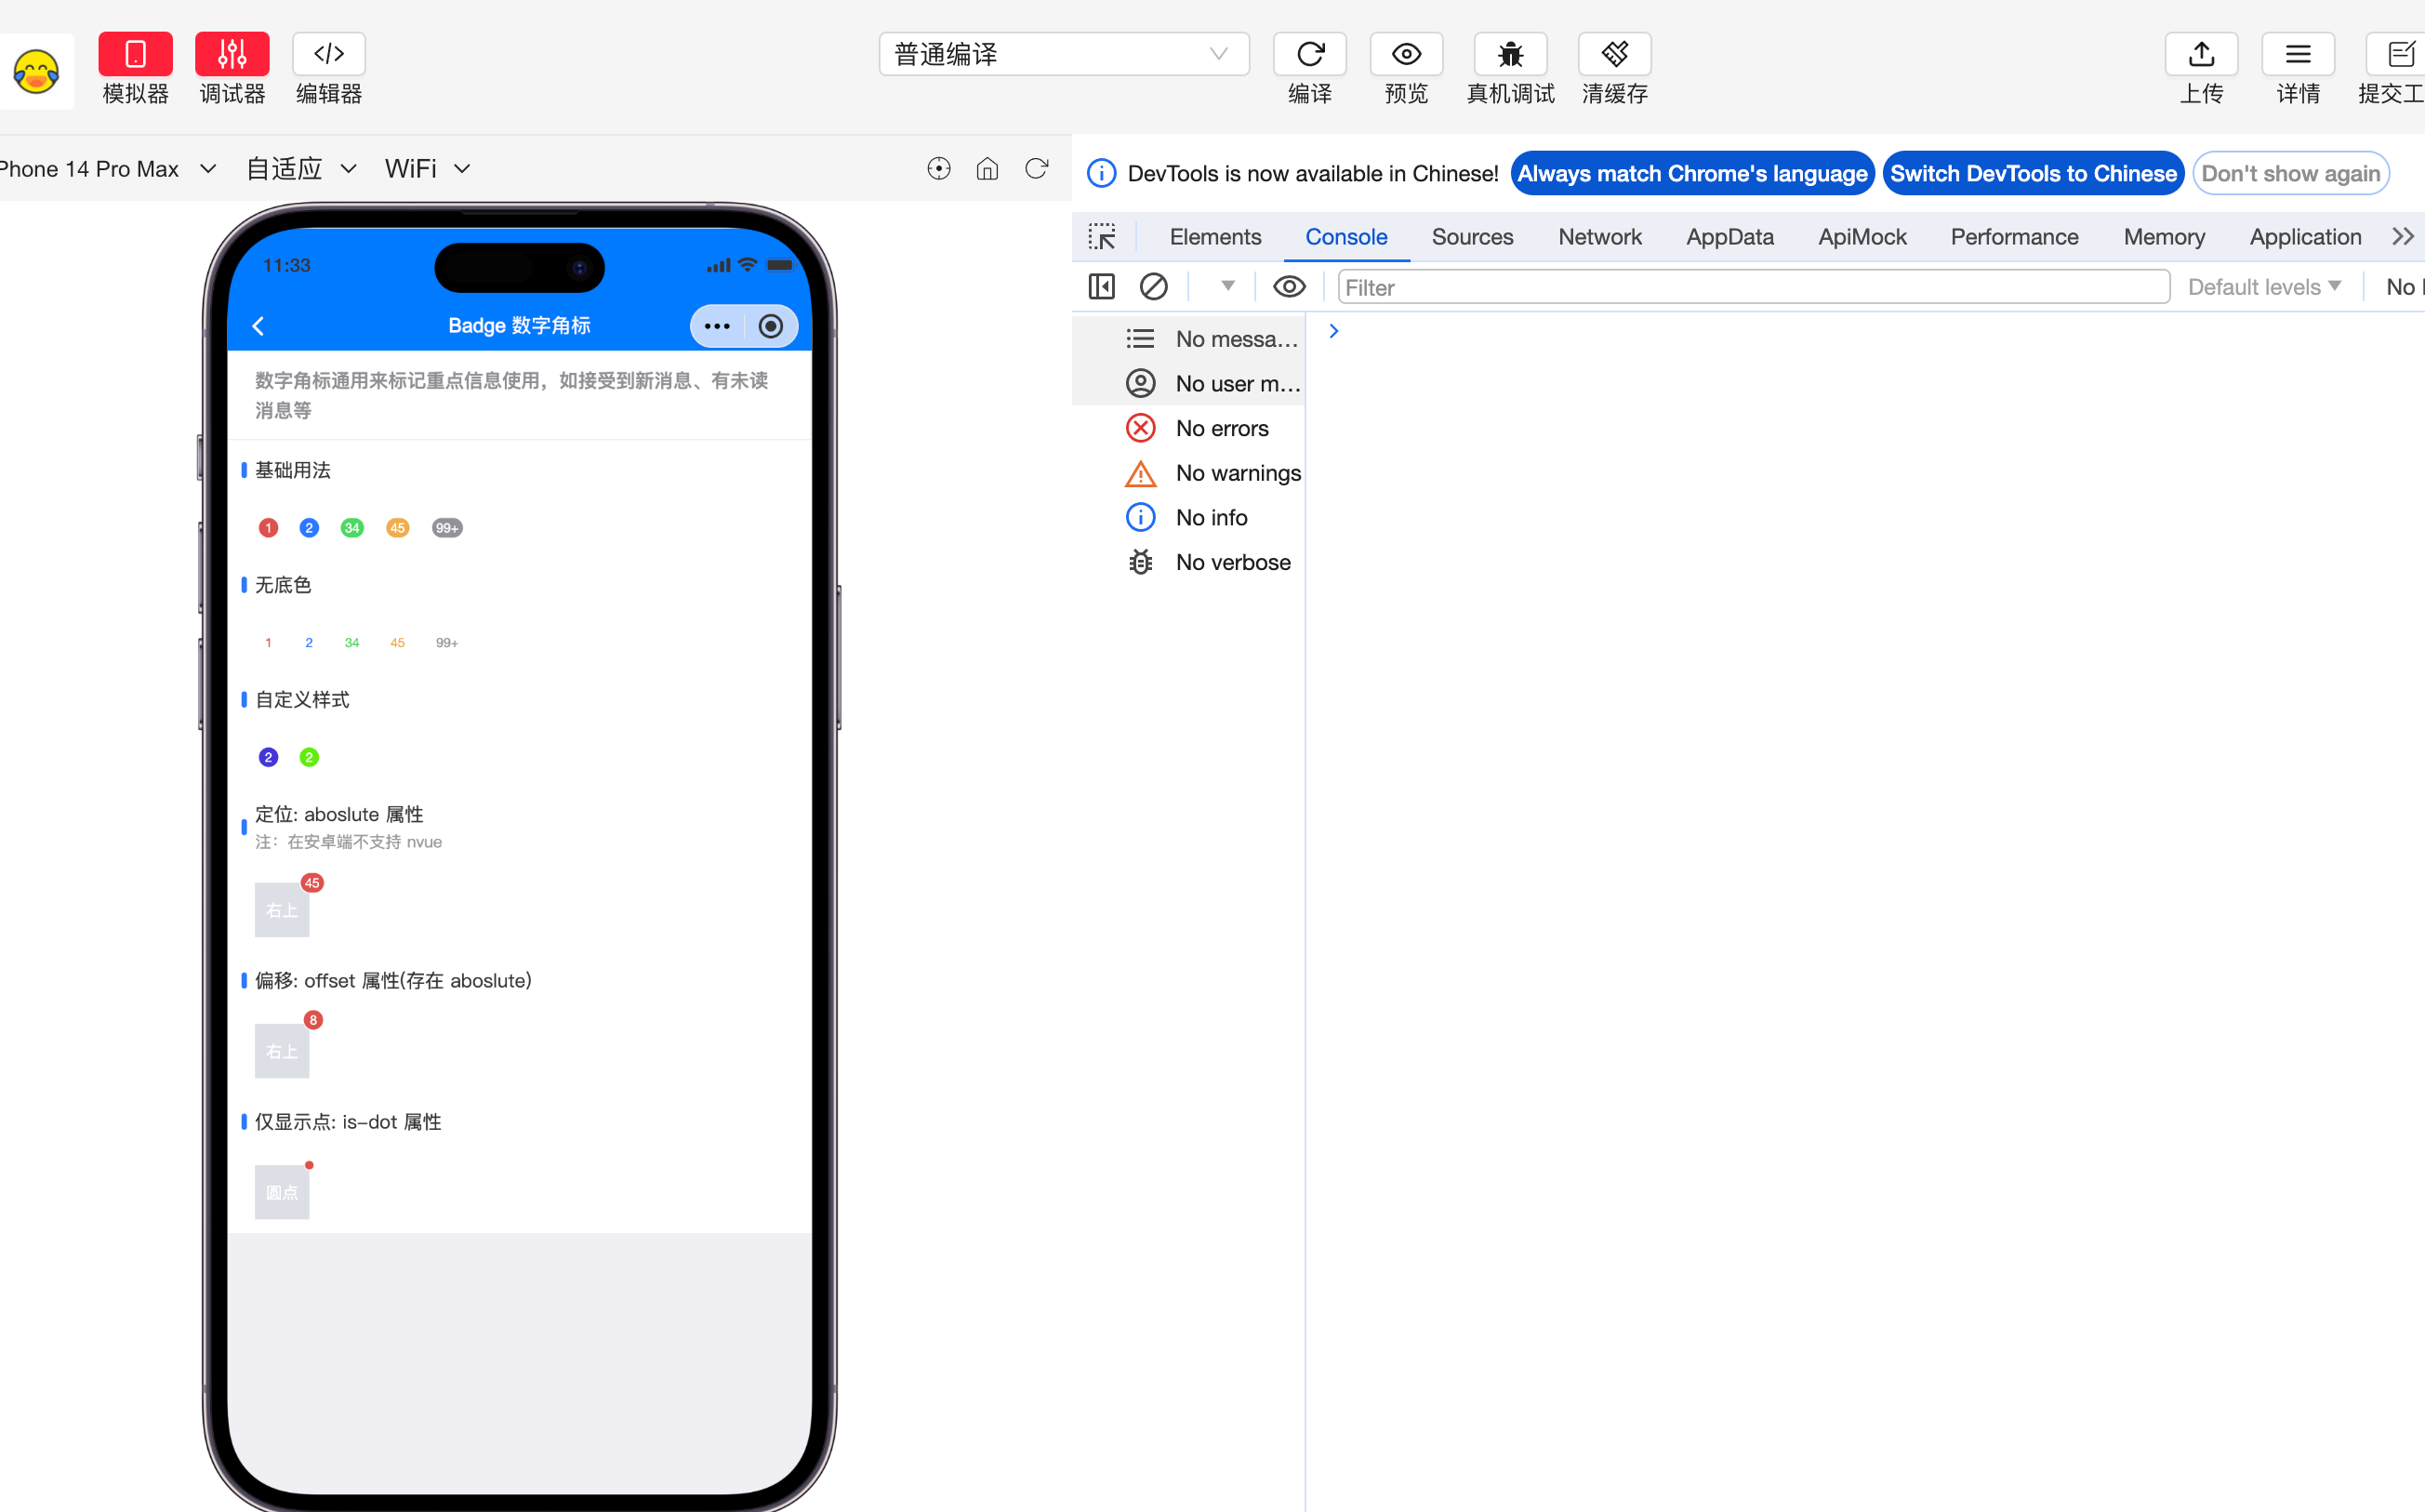Toggle 编辑器 editor panel button

tap(328, 54)
